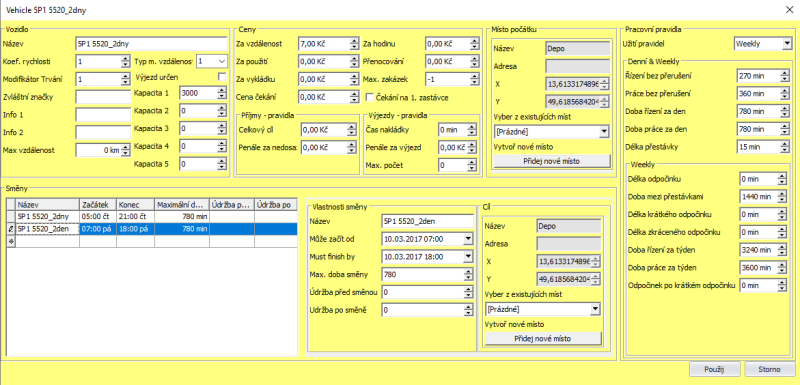Click the shift Název field SP1 5520_2den
Screen dimensions: 800x385
(x=428, y=221)
